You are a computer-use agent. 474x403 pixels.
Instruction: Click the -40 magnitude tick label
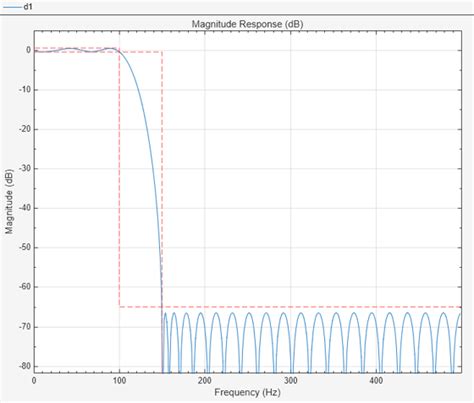pyautogui.click(x=24, y=208)
